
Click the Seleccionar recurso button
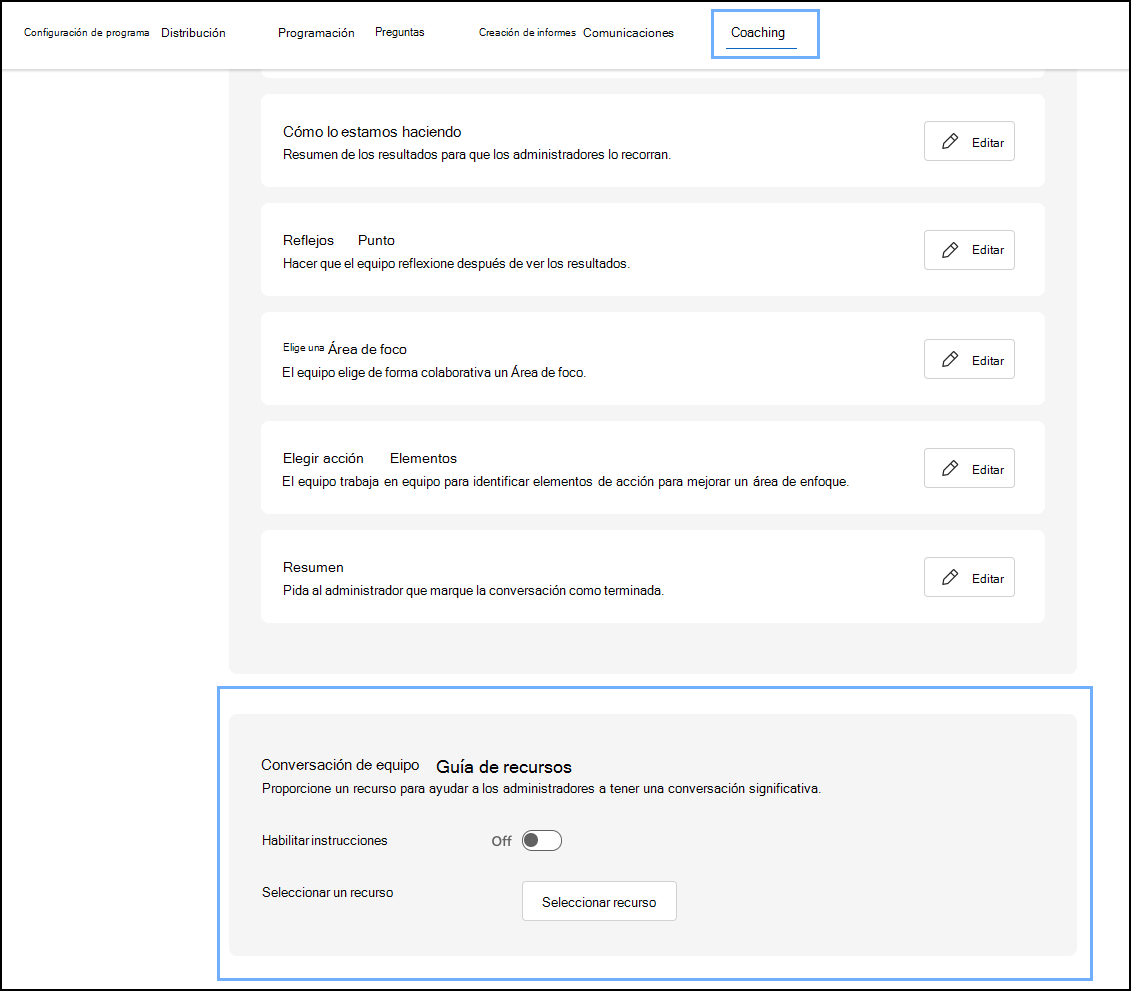(x=598, y=901)
